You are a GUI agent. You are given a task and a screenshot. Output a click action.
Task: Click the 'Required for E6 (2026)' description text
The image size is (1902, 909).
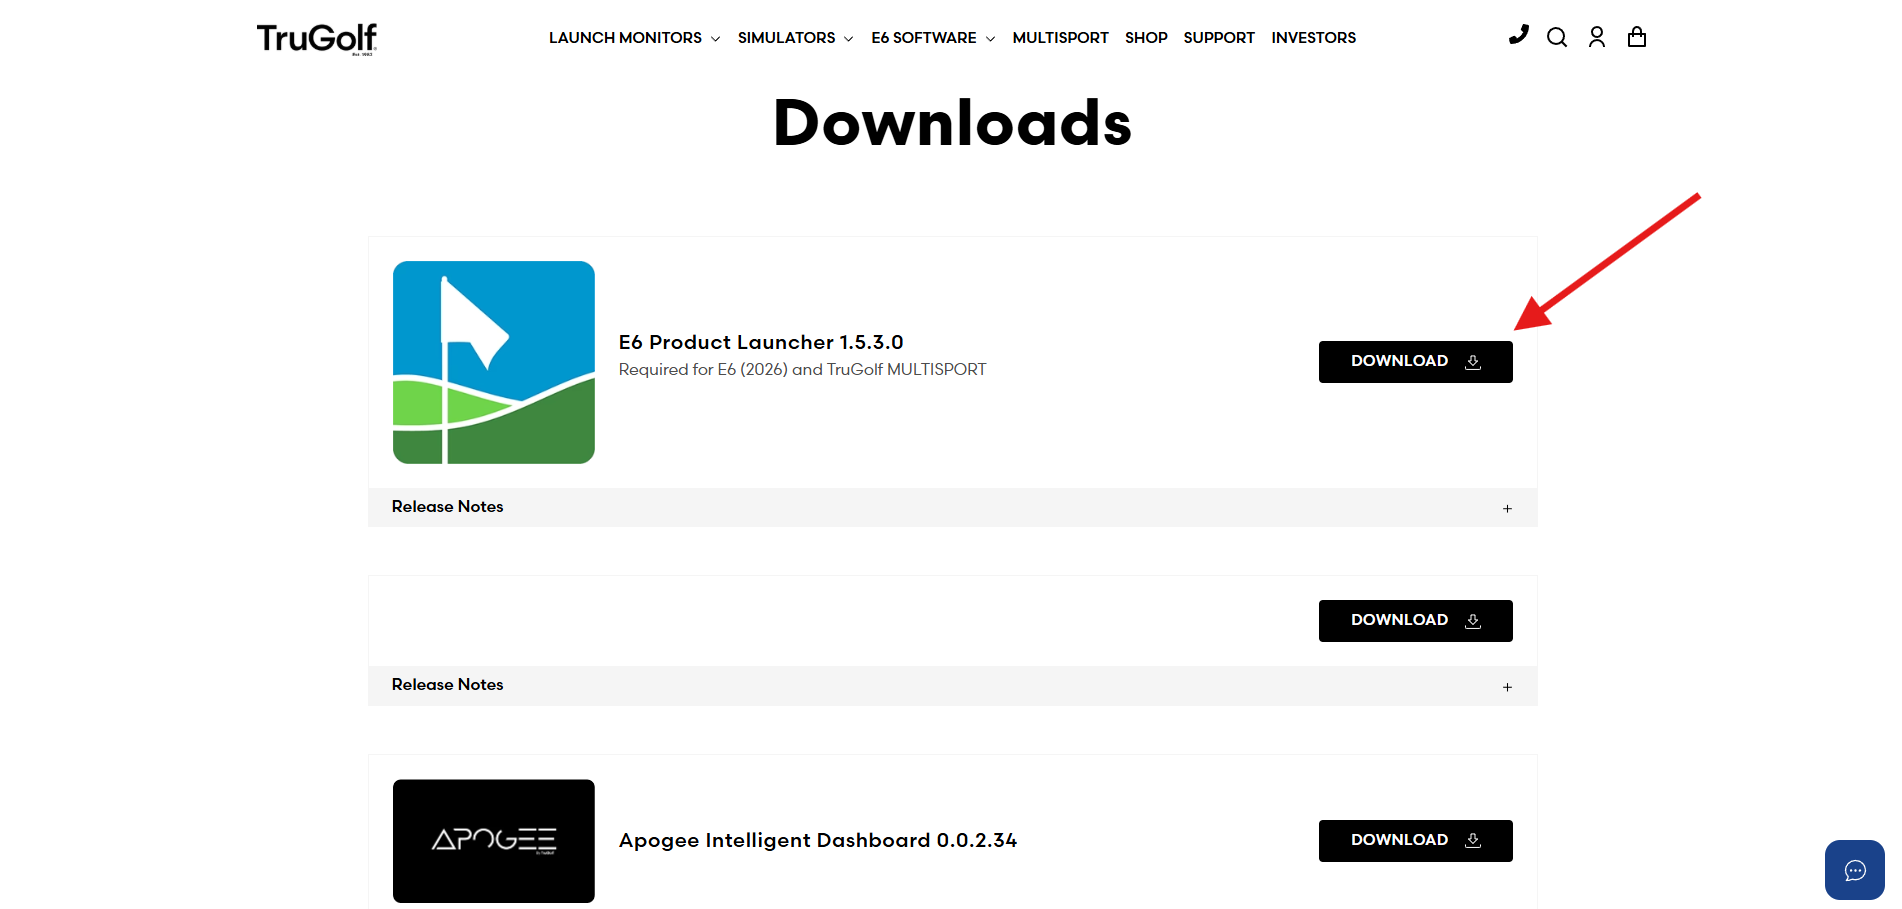[802, 370]
